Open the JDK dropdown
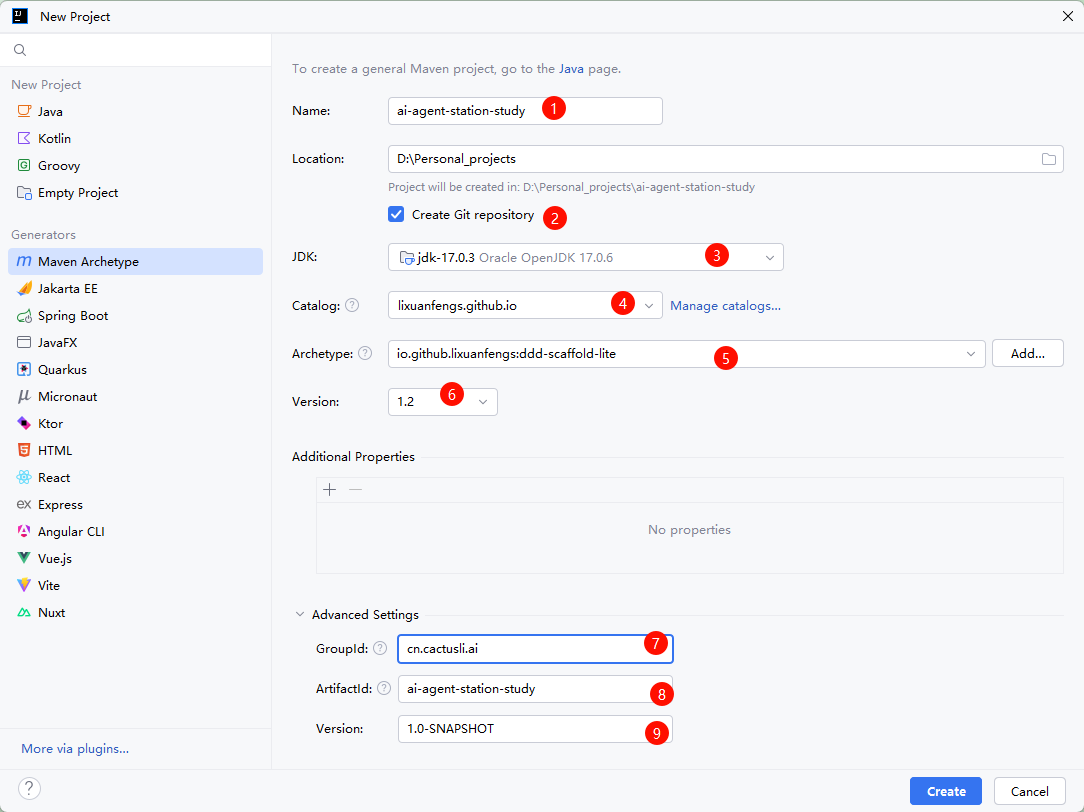This screenshot has width=1084, height=812. 769,258
